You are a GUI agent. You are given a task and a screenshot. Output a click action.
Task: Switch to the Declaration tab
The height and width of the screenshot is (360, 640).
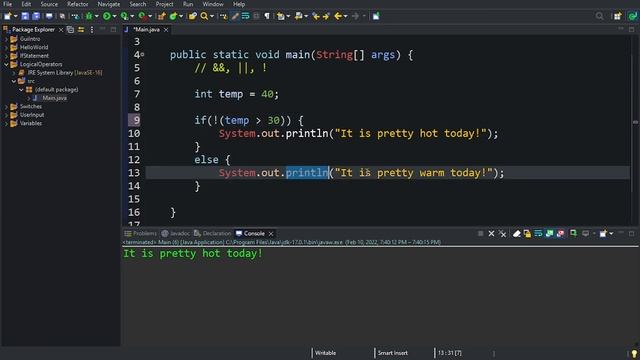[x=212, y=233]
